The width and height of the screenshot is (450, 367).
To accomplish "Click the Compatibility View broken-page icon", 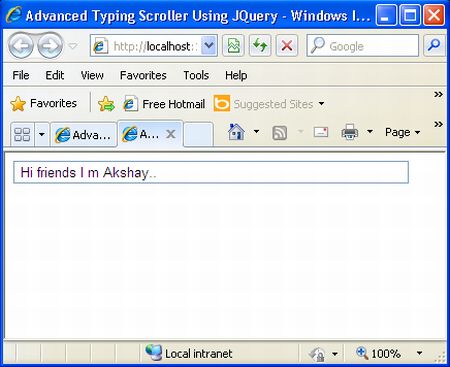I will point(233,45).
